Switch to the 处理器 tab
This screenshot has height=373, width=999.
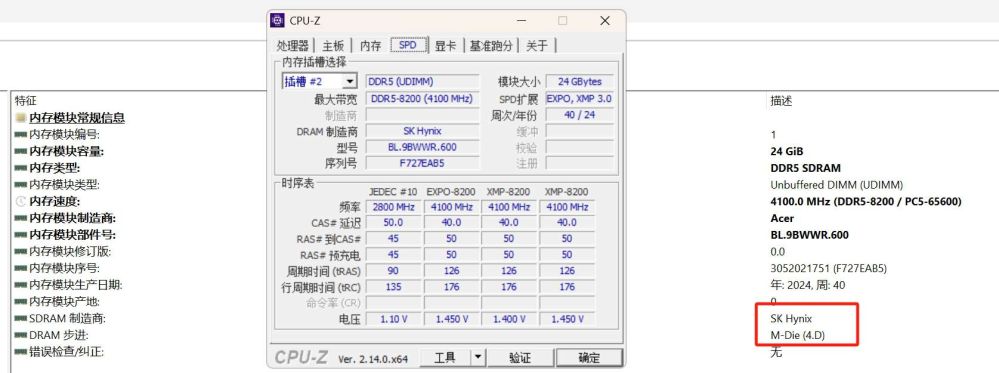292,45
